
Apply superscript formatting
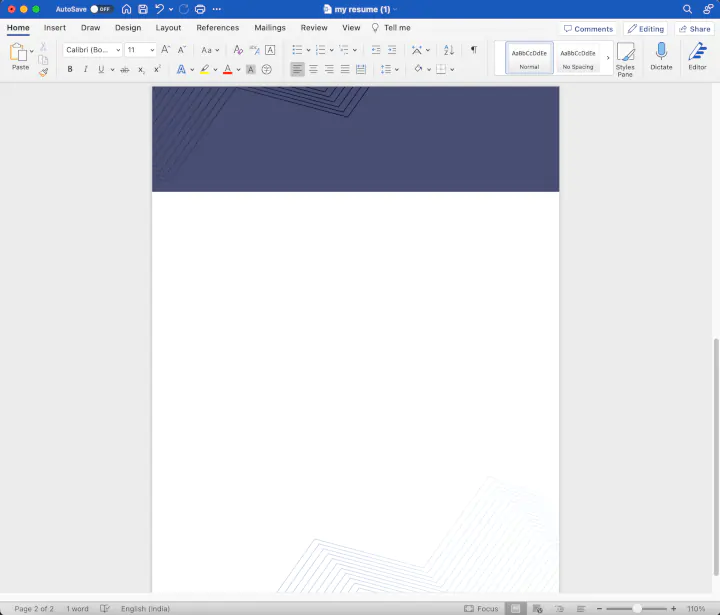[x=157, y=69]
